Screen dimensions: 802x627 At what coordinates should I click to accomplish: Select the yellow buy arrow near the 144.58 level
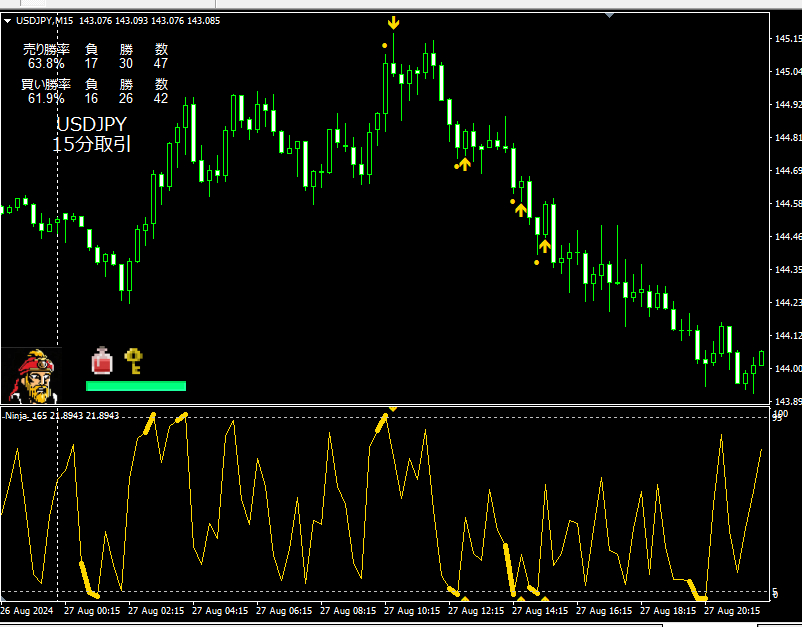(x=521, y=210)
